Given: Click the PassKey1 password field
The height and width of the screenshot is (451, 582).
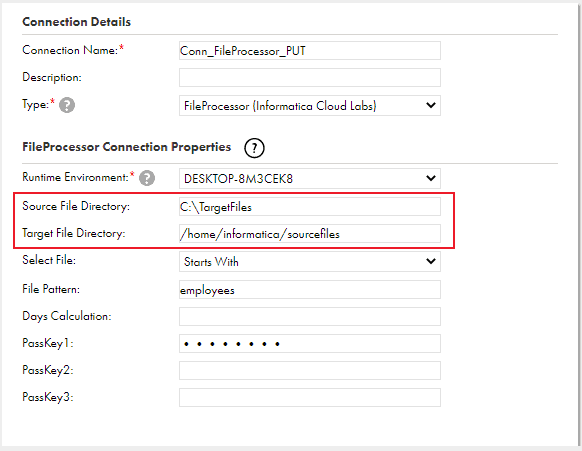Looking at the screenshot, I should pos(310,344).
